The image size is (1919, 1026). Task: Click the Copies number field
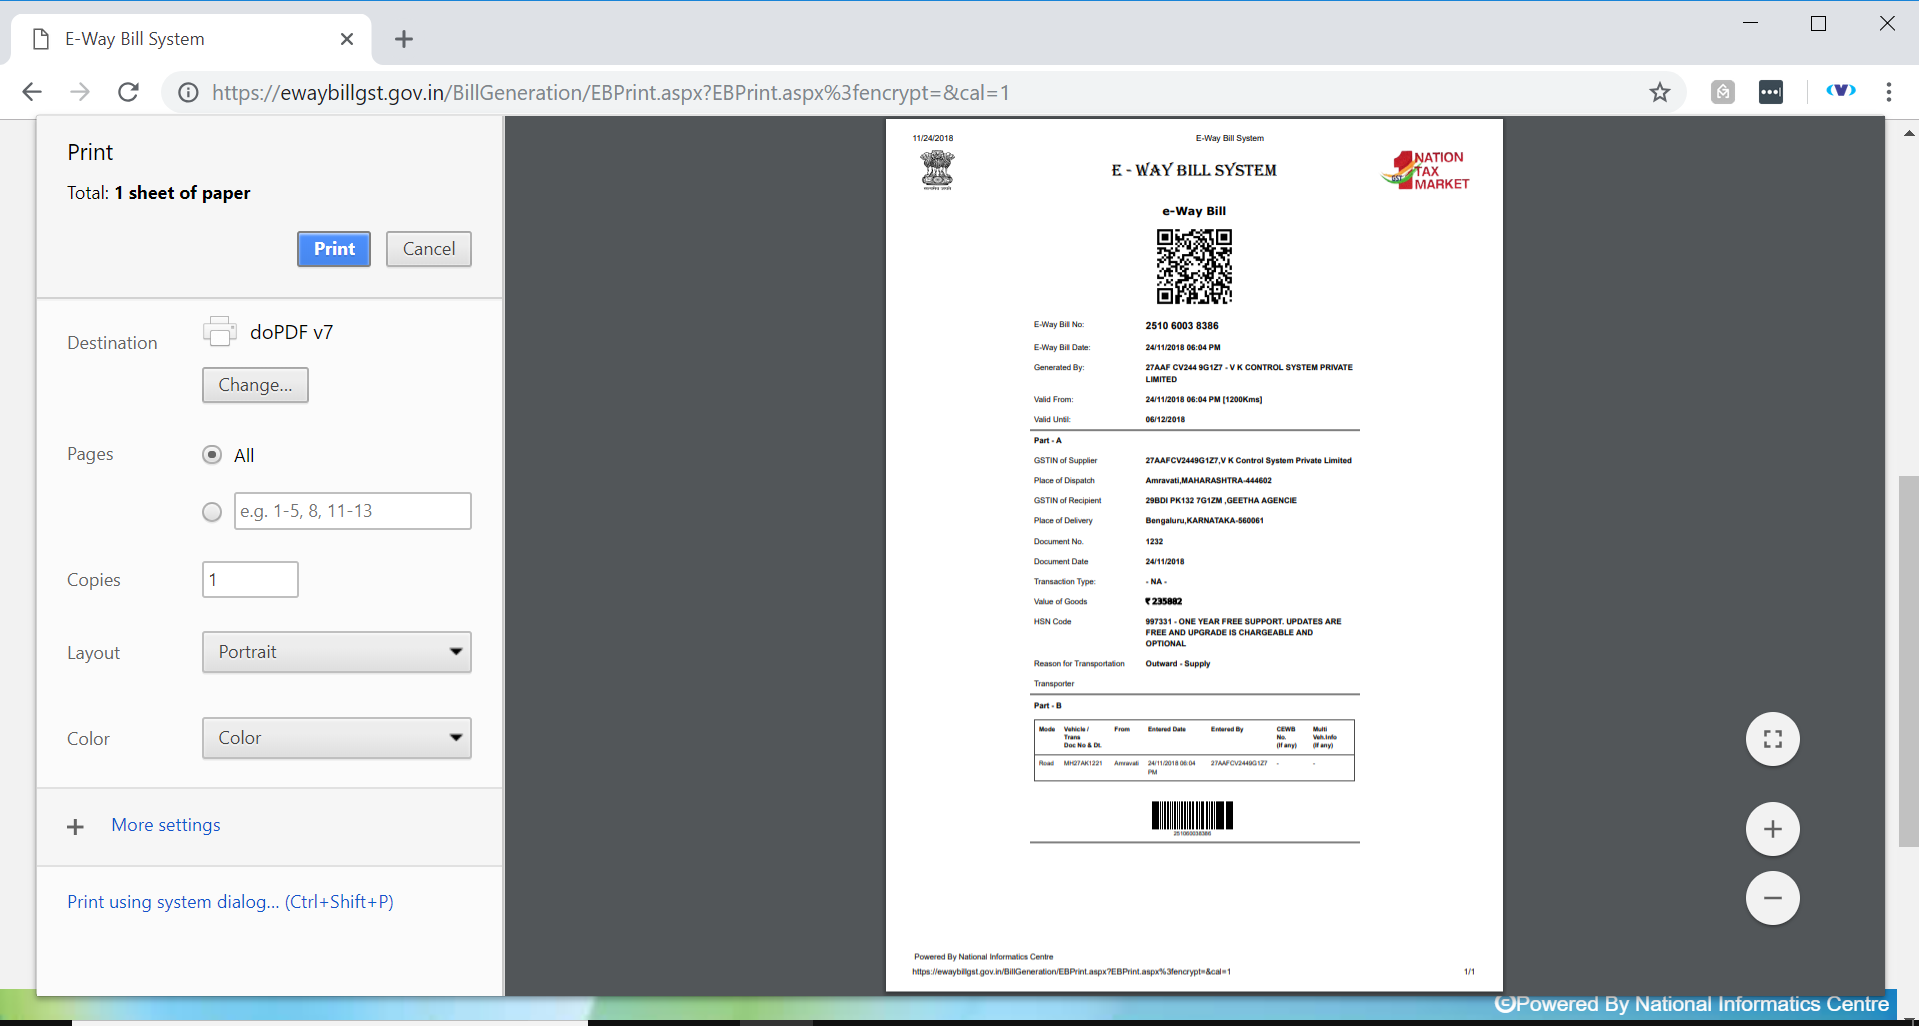click(250, 580)
